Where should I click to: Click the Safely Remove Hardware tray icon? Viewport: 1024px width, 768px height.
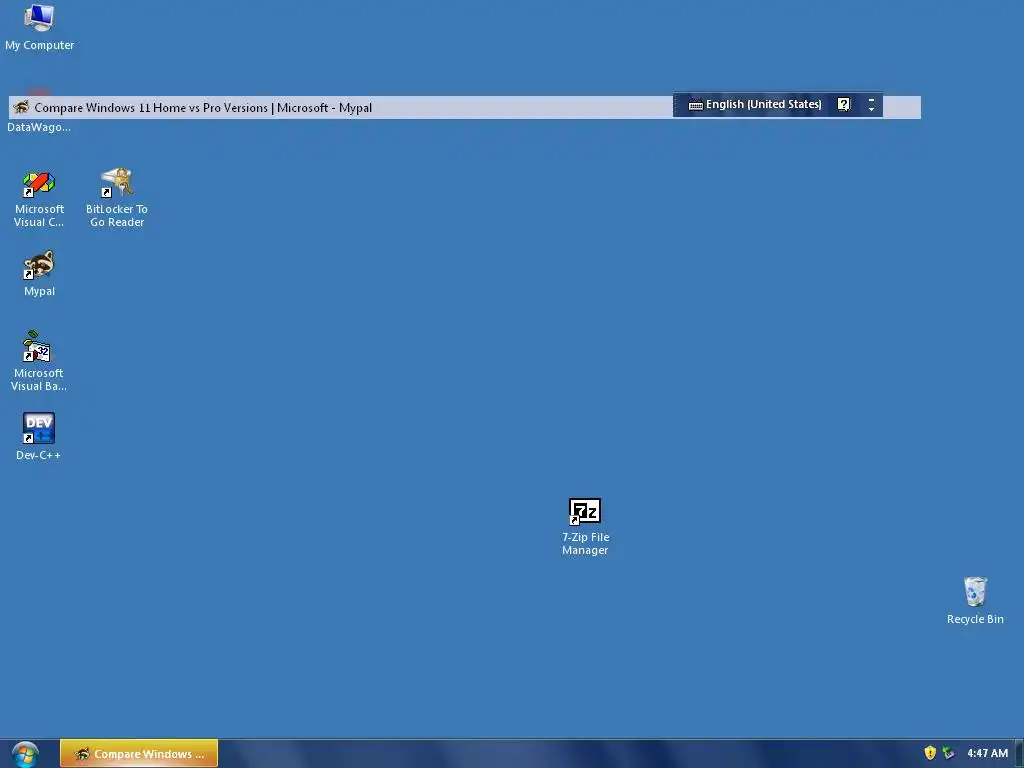click(949, 753)
